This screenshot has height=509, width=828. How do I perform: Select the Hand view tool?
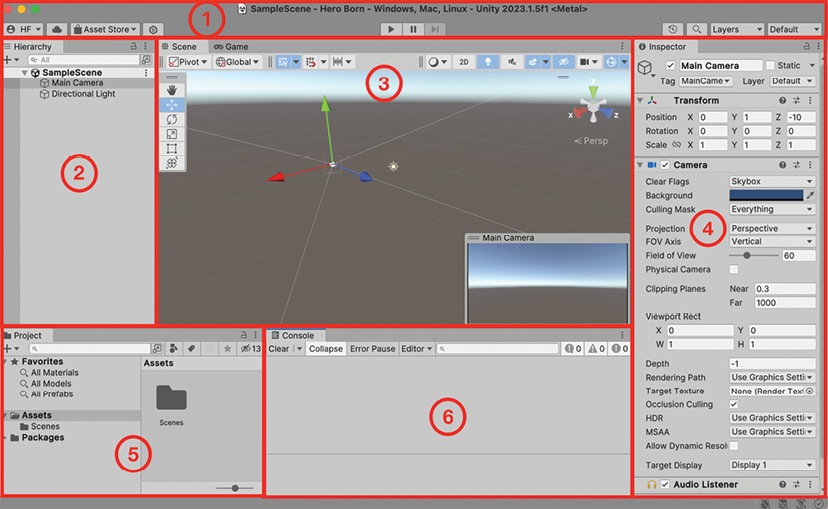pyautogui.click(x=172, y=90)
